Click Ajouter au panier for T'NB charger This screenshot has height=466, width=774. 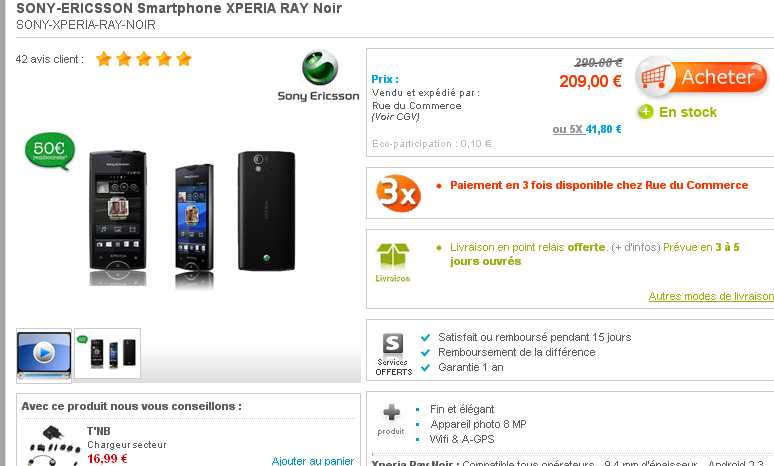(x=312, y=461)
